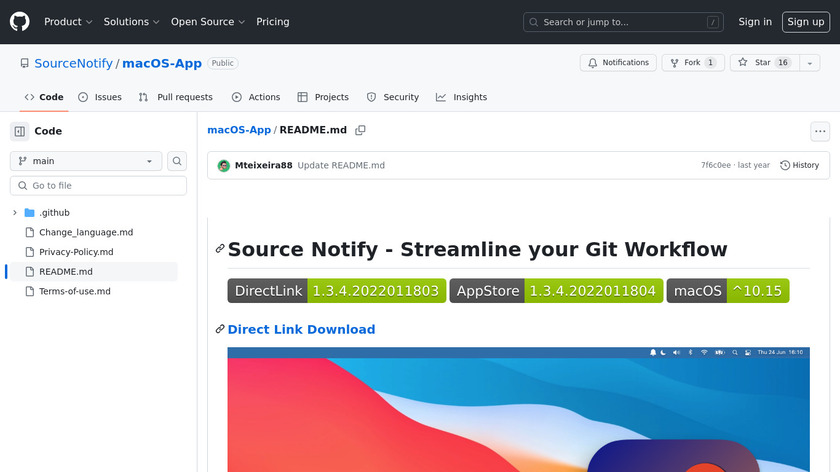View commit History

tap(799, 165)
